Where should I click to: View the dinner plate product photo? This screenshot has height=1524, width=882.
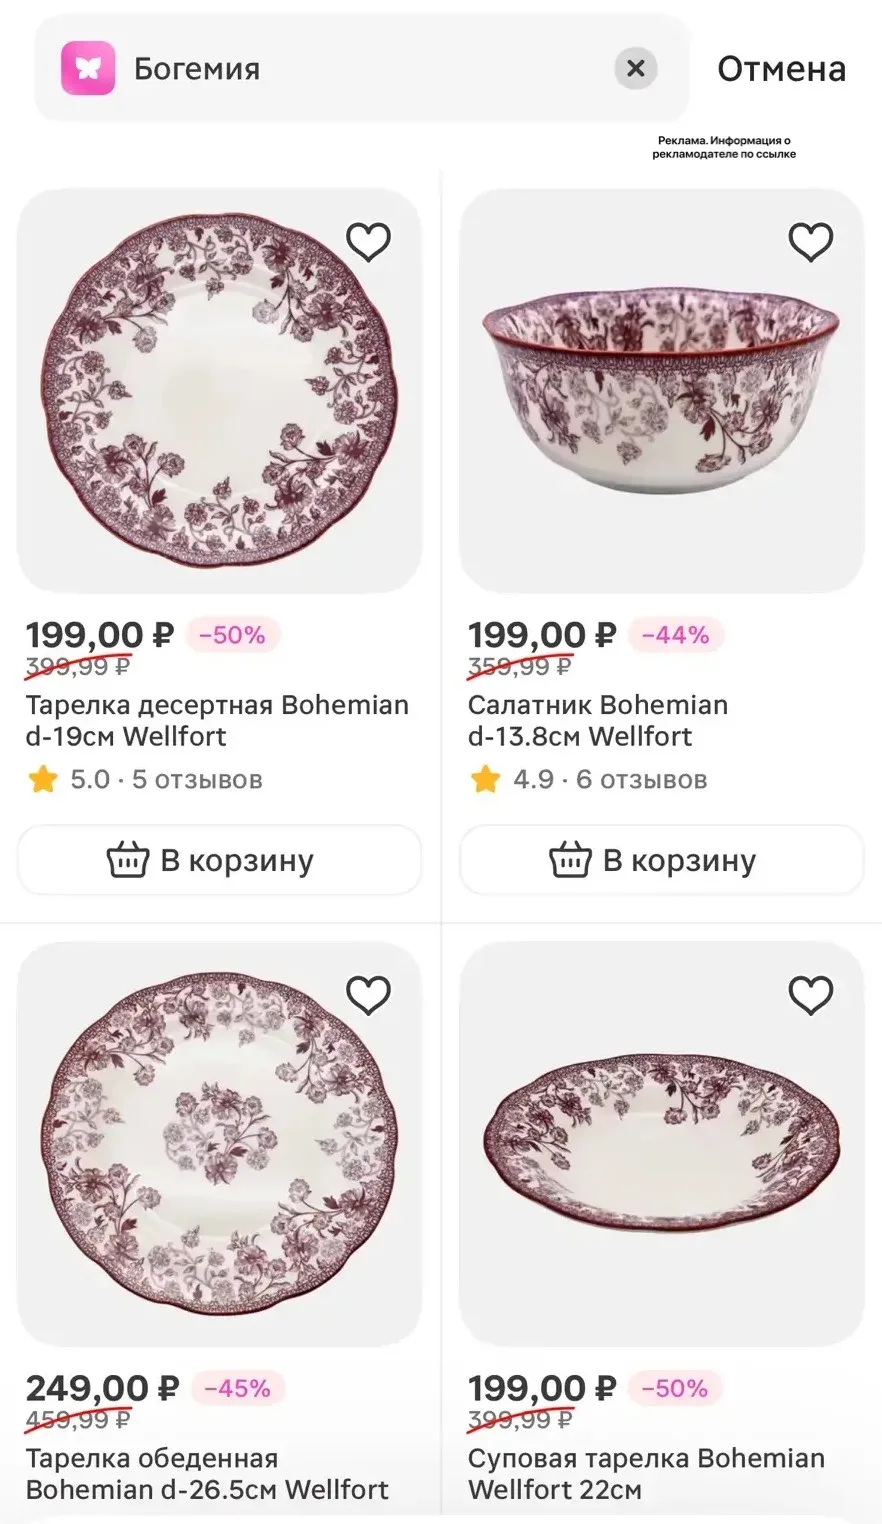point(220,1144)
